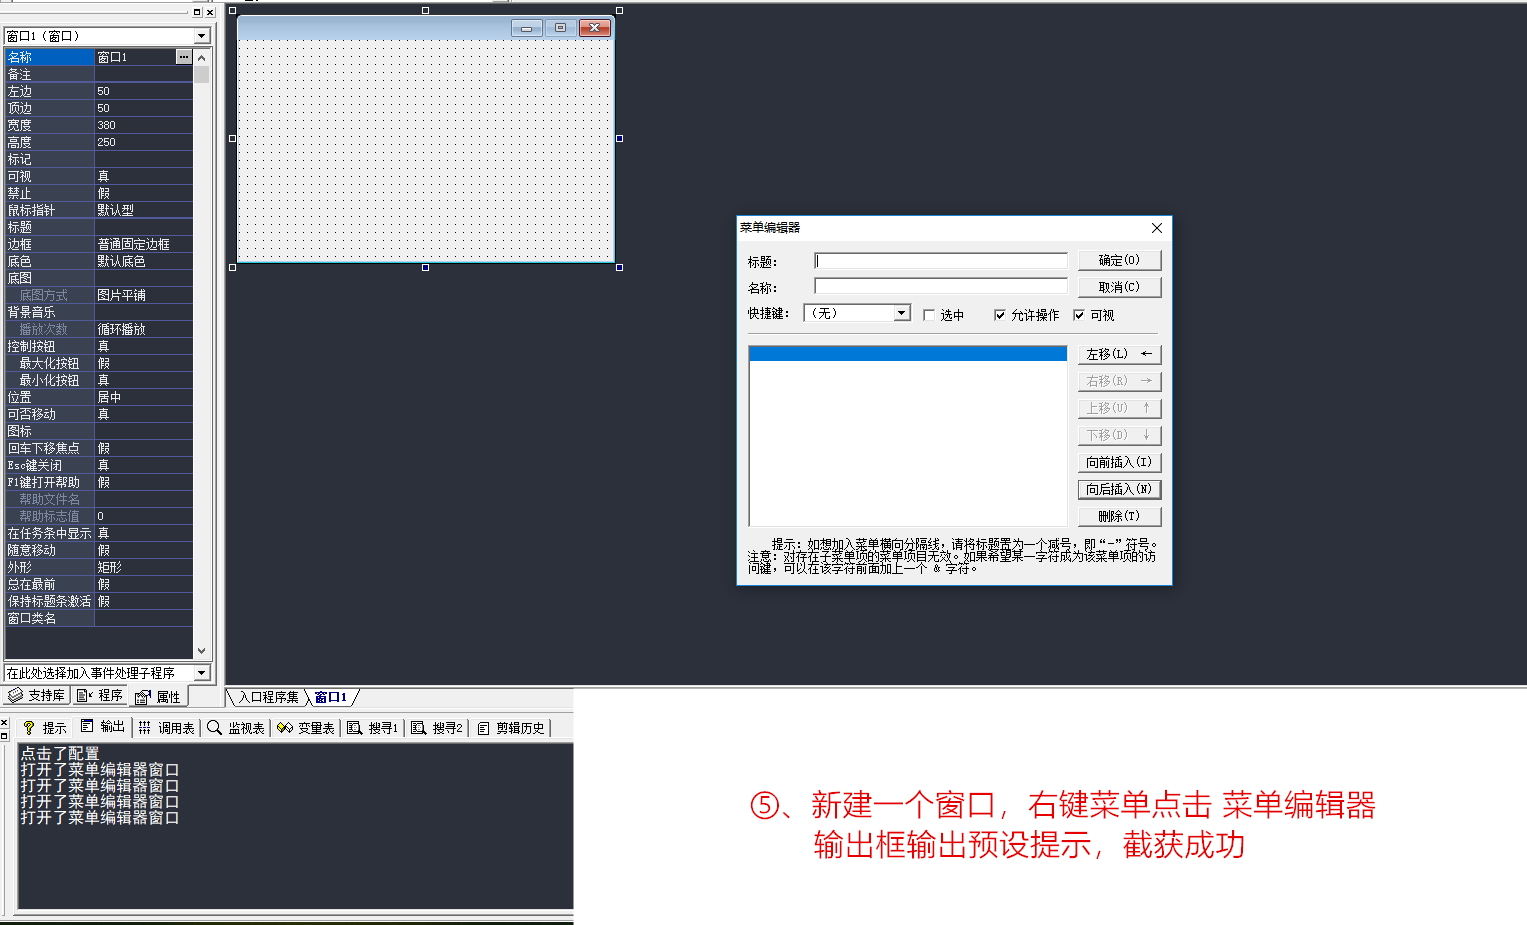This screenshot has width=1527, height=925.
Task: Click the 程序 program panel icon
Action: (x=85, y=696)
